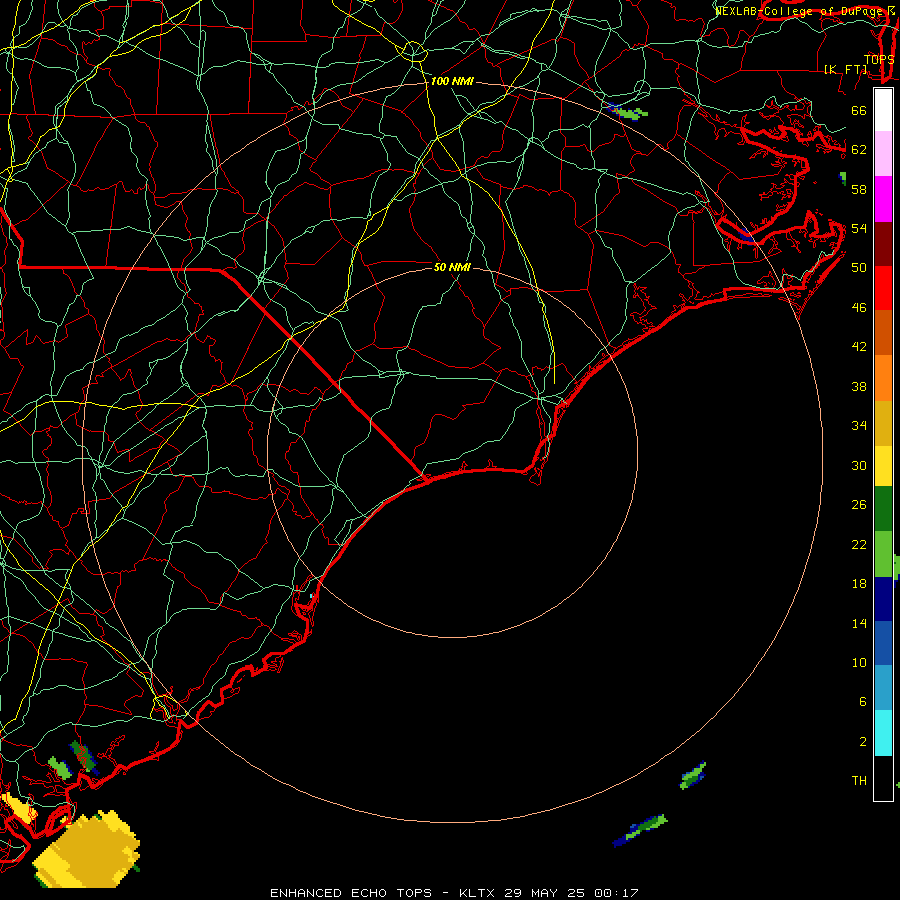
Task: Click the "54" legend value
Action: coord(859,228)
